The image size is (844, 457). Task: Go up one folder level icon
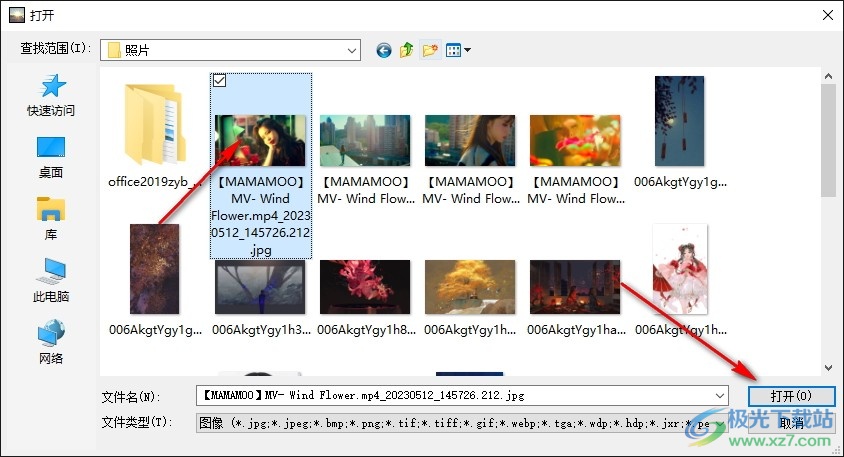coord(406,50)
